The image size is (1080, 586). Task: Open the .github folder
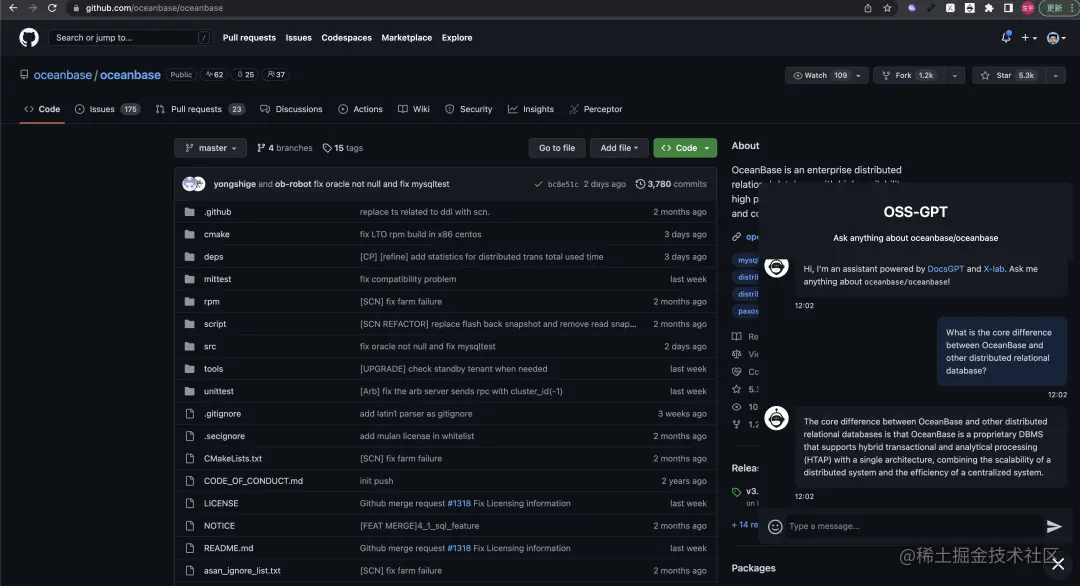click(217, 212)
